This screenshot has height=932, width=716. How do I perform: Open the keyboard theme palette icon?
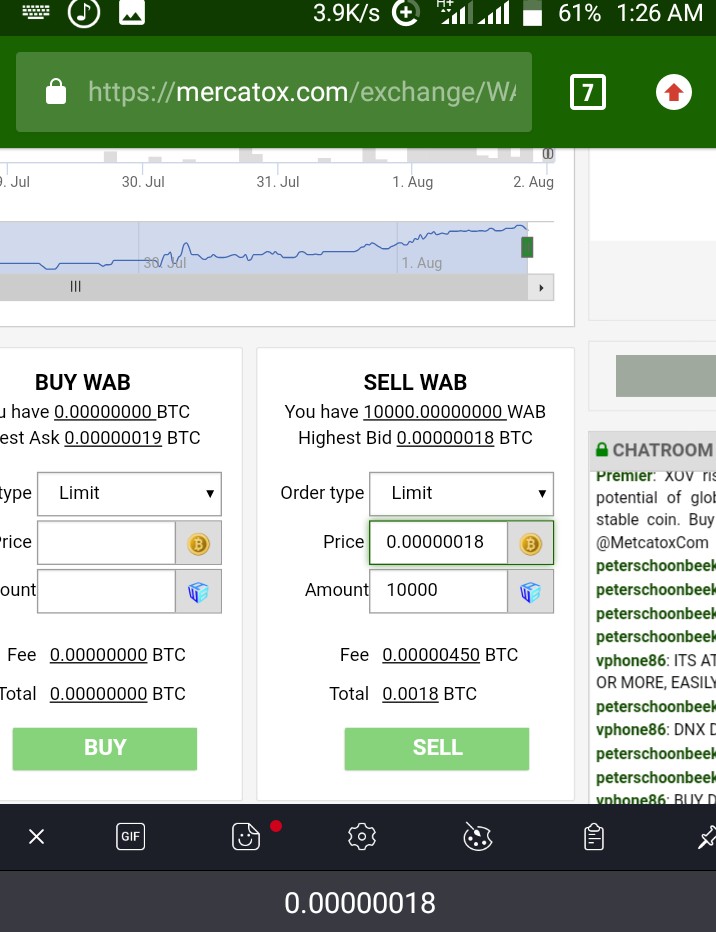coord(477,837)
